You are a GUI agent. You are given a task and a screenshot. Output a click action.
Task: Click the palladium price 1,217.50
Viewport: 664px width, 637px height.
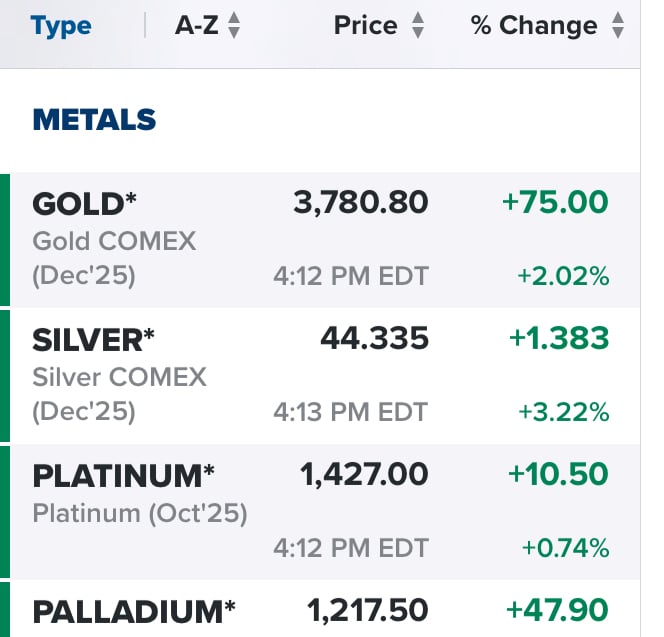pos(367,611)
